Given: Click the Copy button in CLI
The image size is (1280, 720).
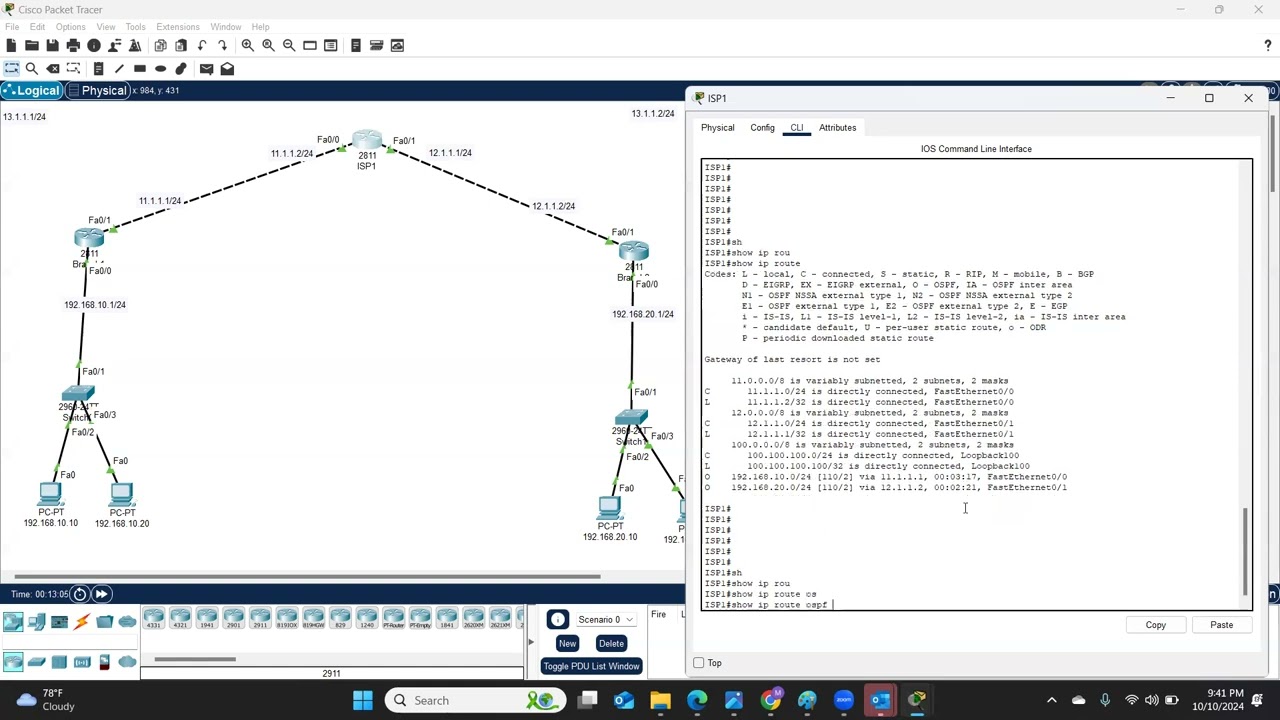Looking at the screenshot, I should point(1155,625).
